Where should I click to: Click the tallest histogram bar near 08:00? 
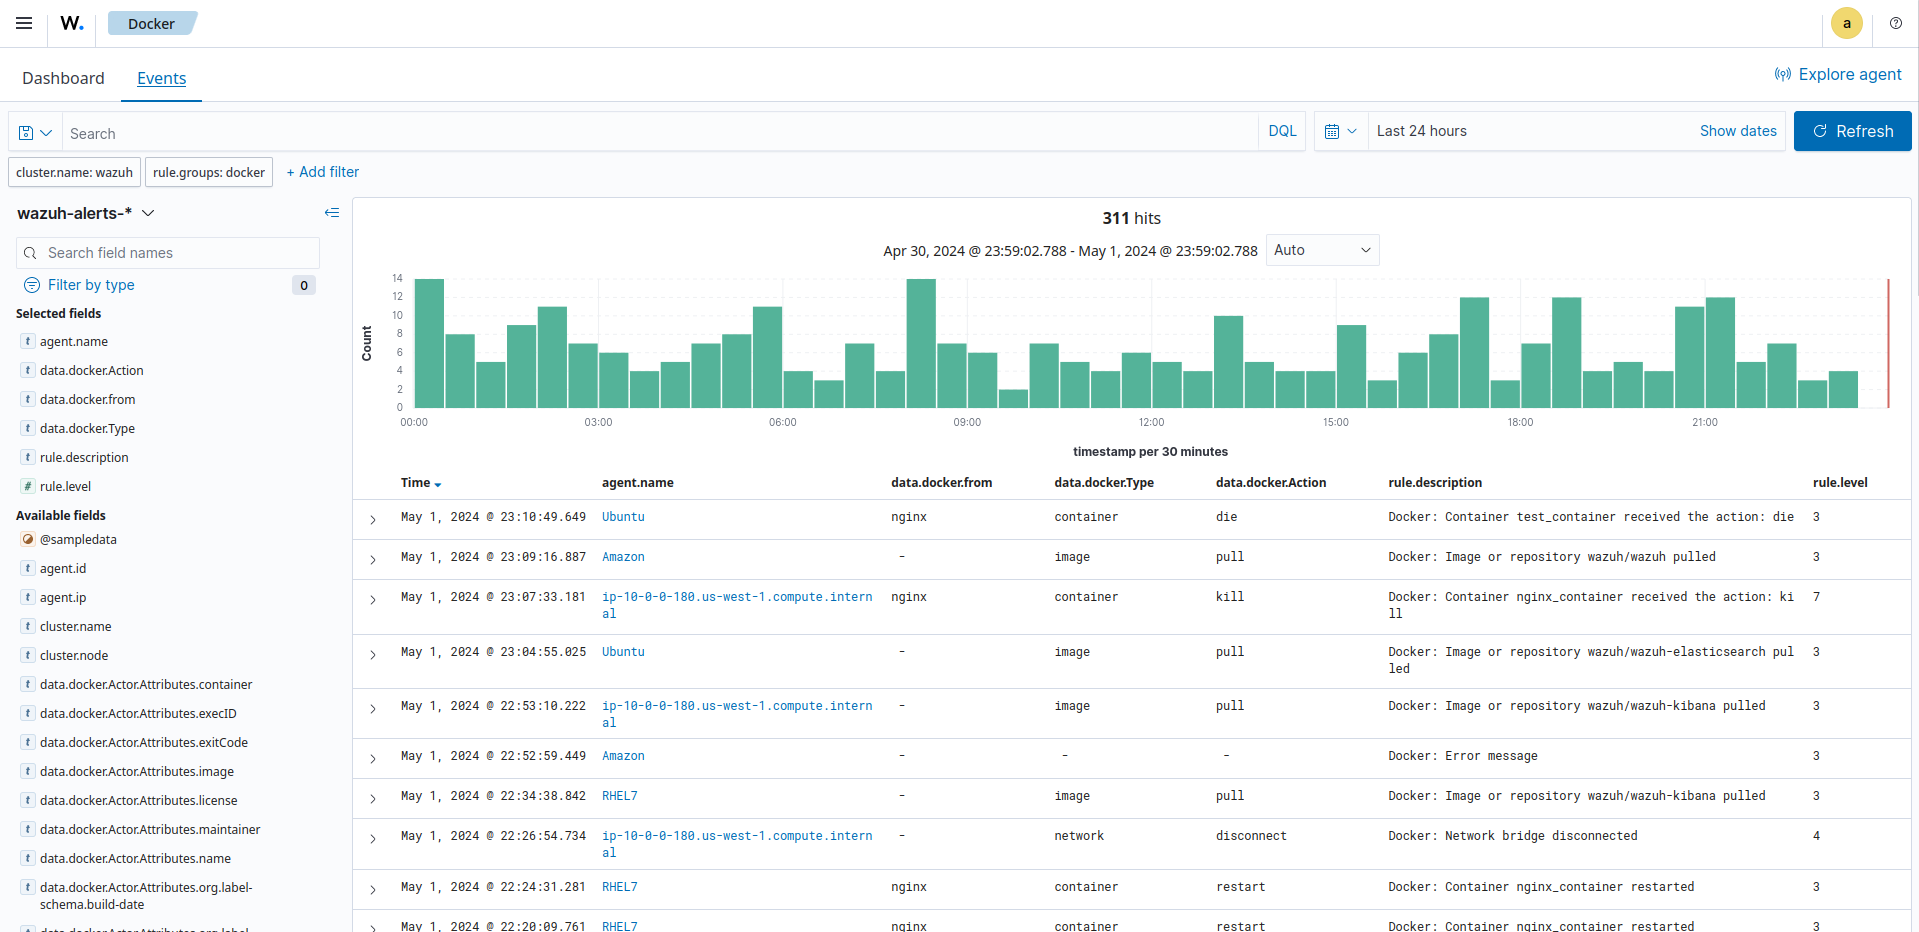(920, 343)
